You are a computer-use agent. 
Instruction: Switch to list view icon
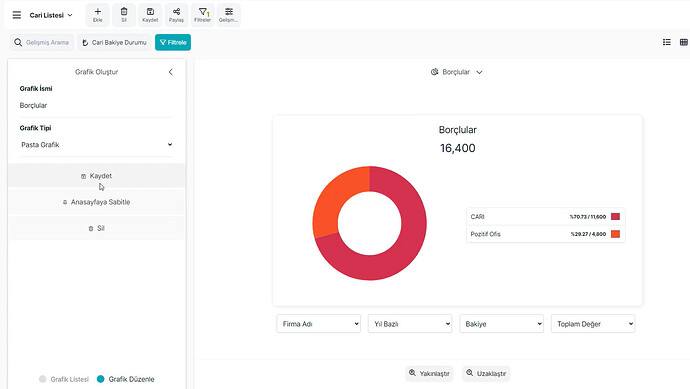click(x=667, y=42)
